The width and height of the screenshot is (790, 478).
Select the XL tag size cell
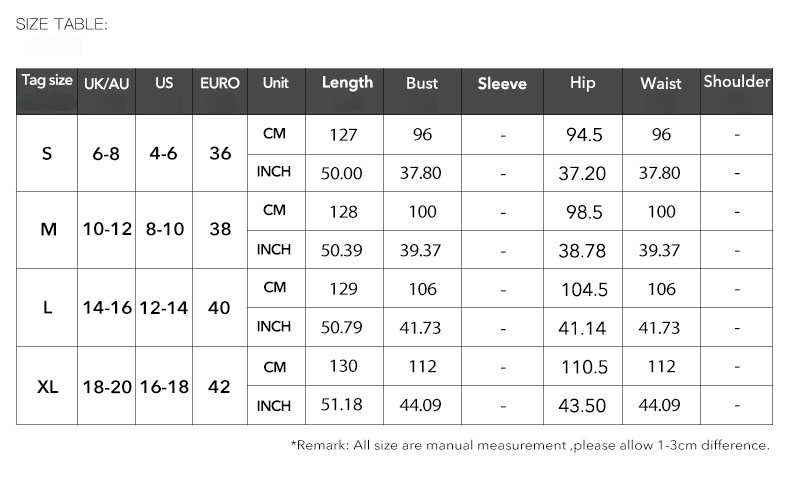(47, 387)
